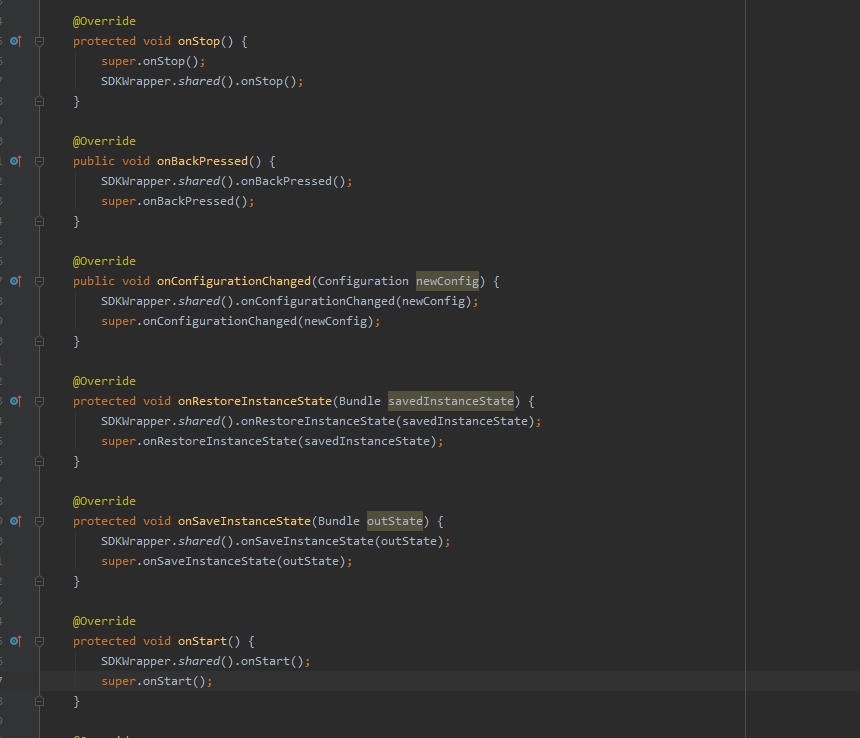
Task: Click fold end marker closing onStop method
Action: (x=39, y=101)
